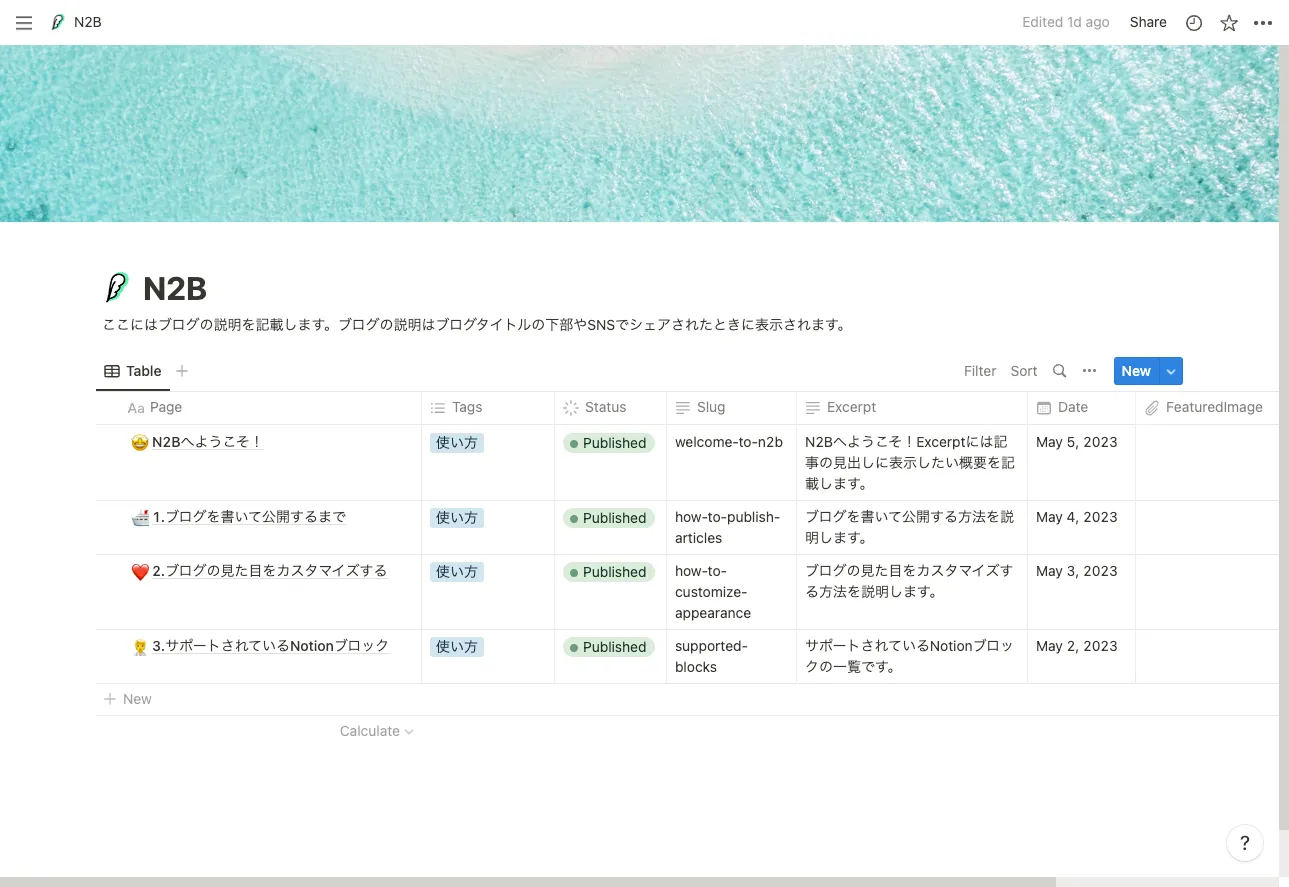Click Published status of welcome-to-n2b row
The width and height of the screenshot is (1289, 887).
(608, 443)
